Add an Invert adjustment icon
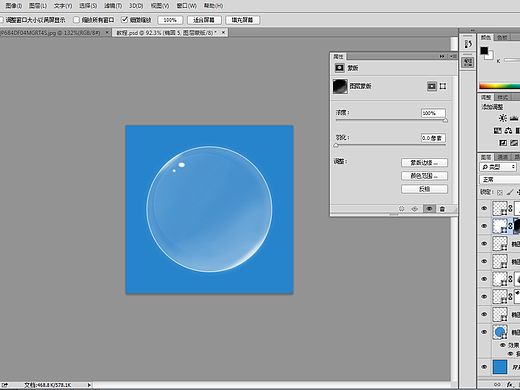Image resolution: width=520 pixels, height=390 pixels. [503, 143]
